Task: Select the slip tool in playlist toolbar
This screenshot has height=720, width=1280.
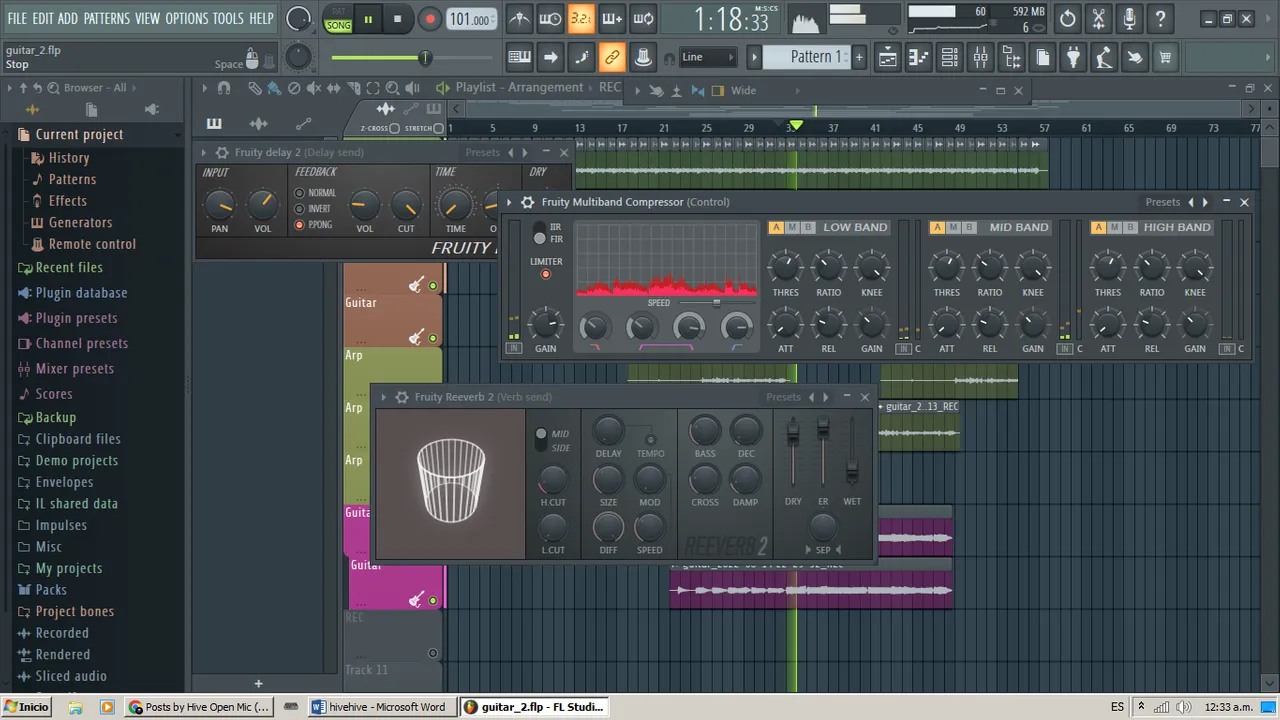Action: pyautogui.click(x=333, y=88)
